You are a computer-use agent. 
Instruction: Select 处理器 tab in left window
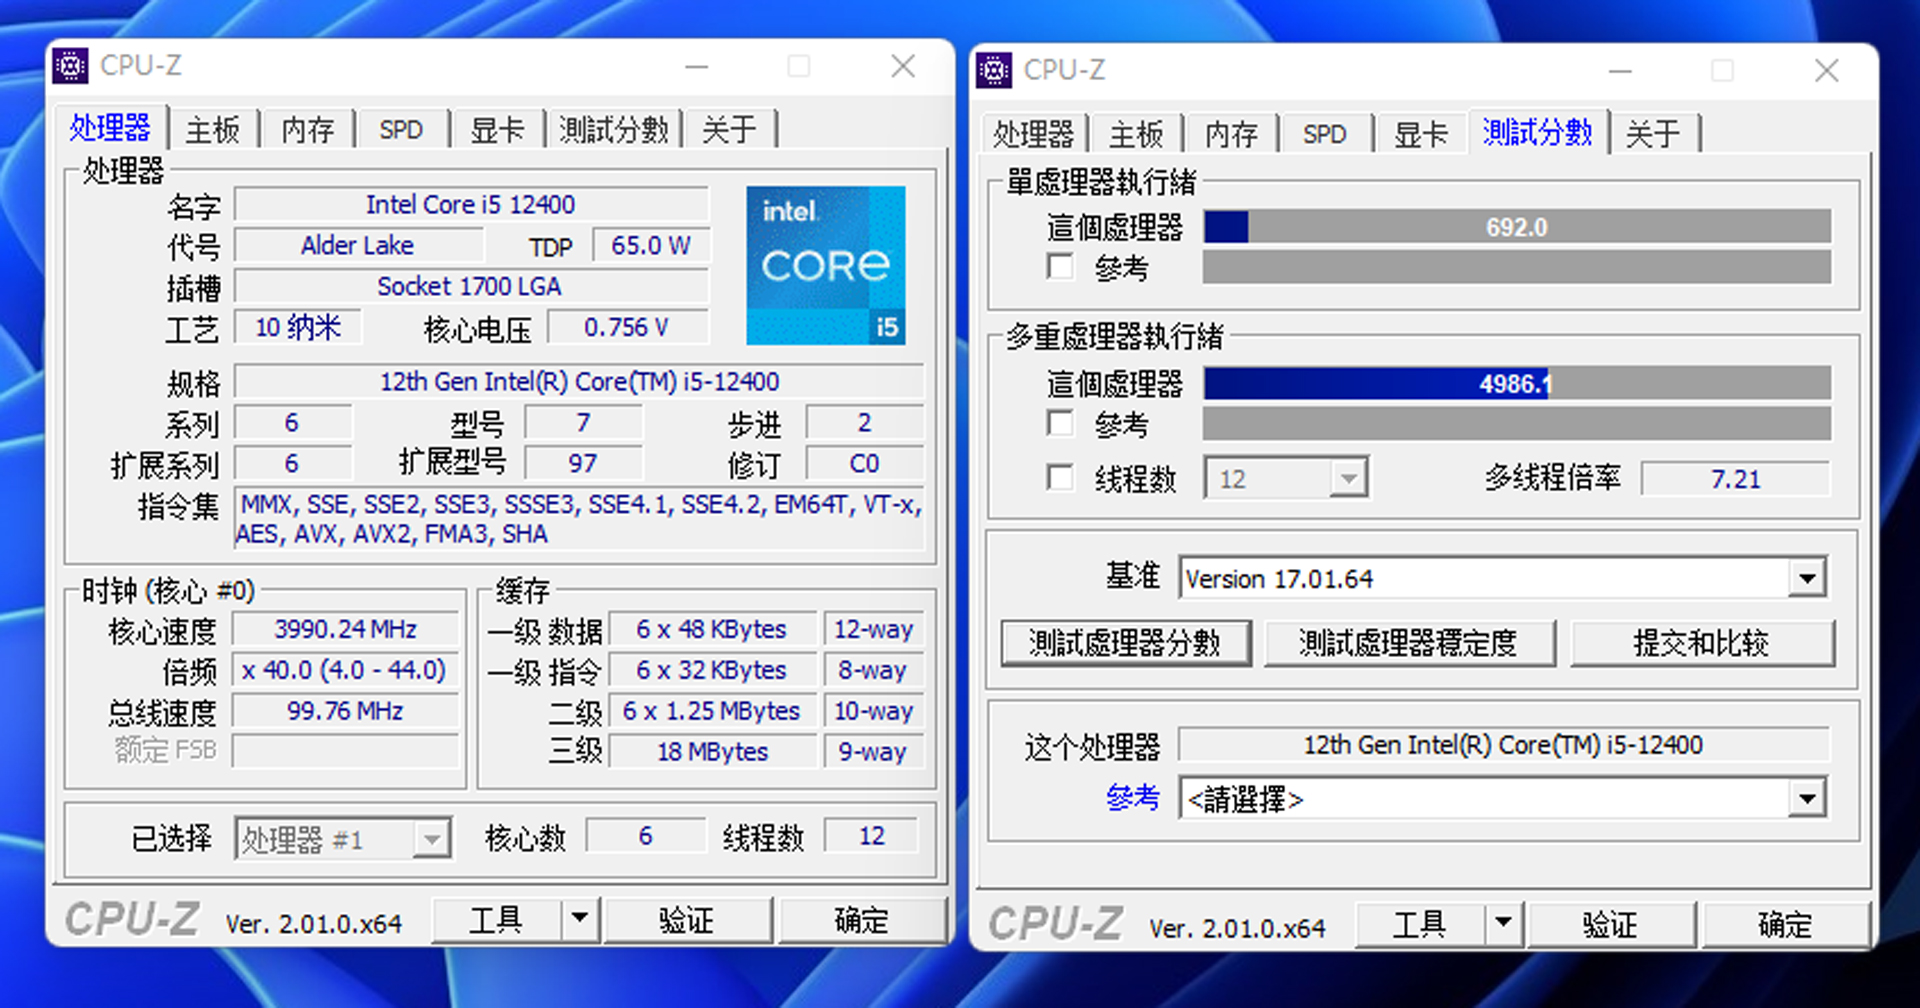[x=110, y=128]
